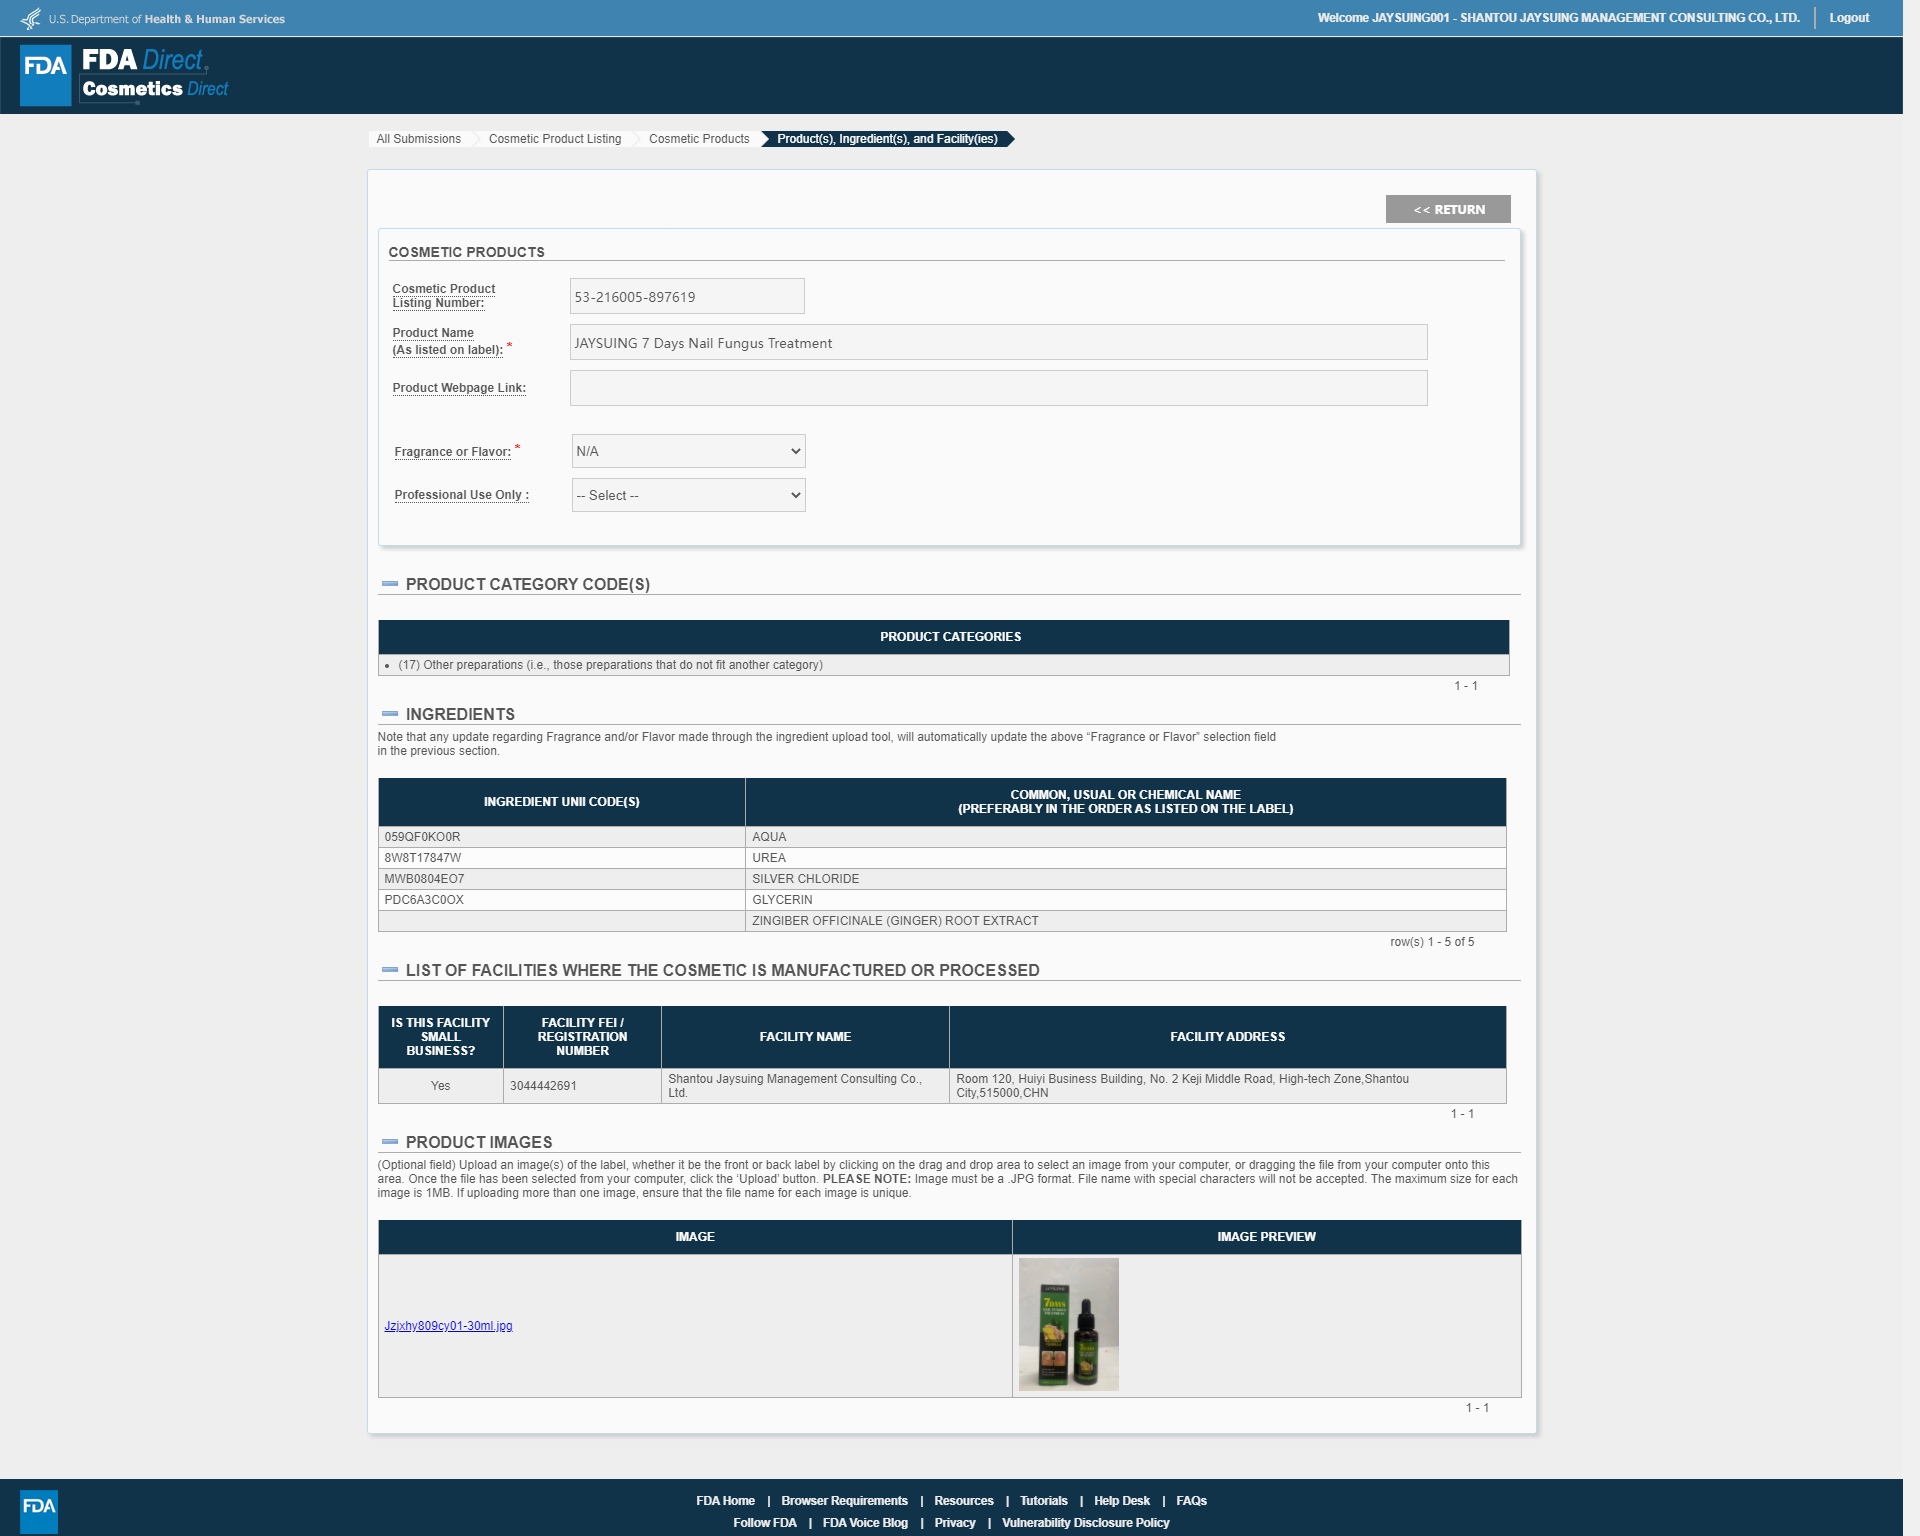Click Shantou Jaysuing Management Consulting facility name

[x=795, y=1086]
